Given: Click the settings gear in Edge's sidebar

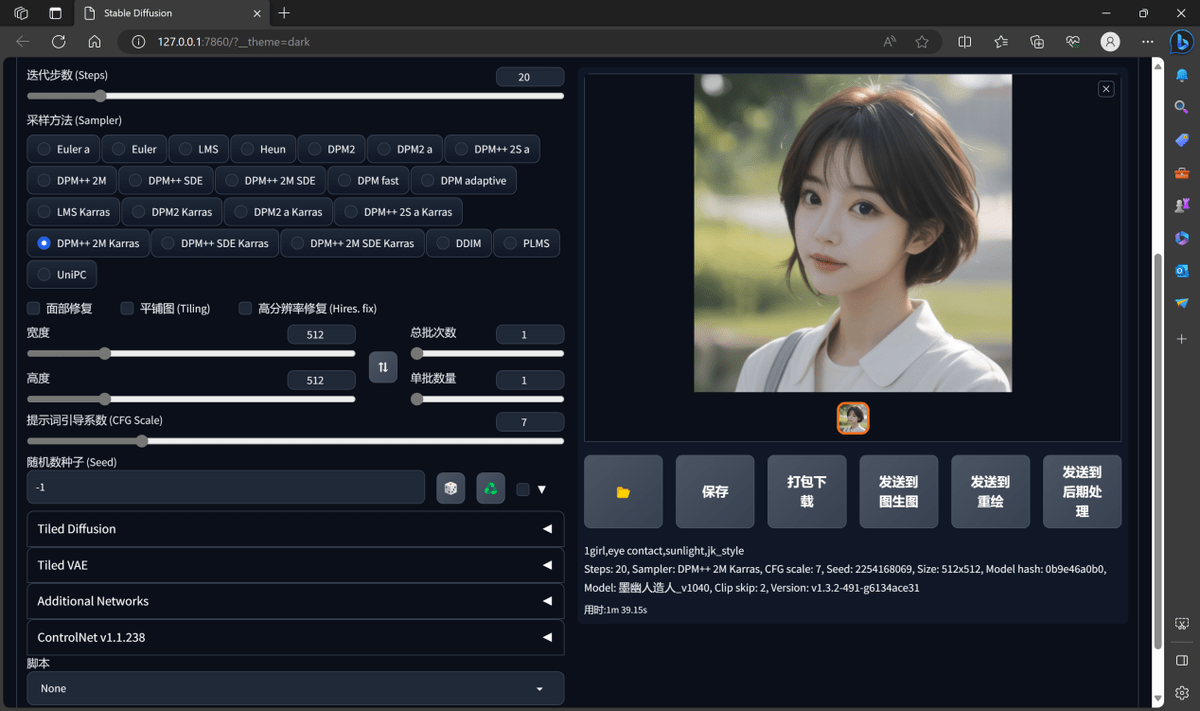Looking at the screenshot, I should tap(1181, 694).
